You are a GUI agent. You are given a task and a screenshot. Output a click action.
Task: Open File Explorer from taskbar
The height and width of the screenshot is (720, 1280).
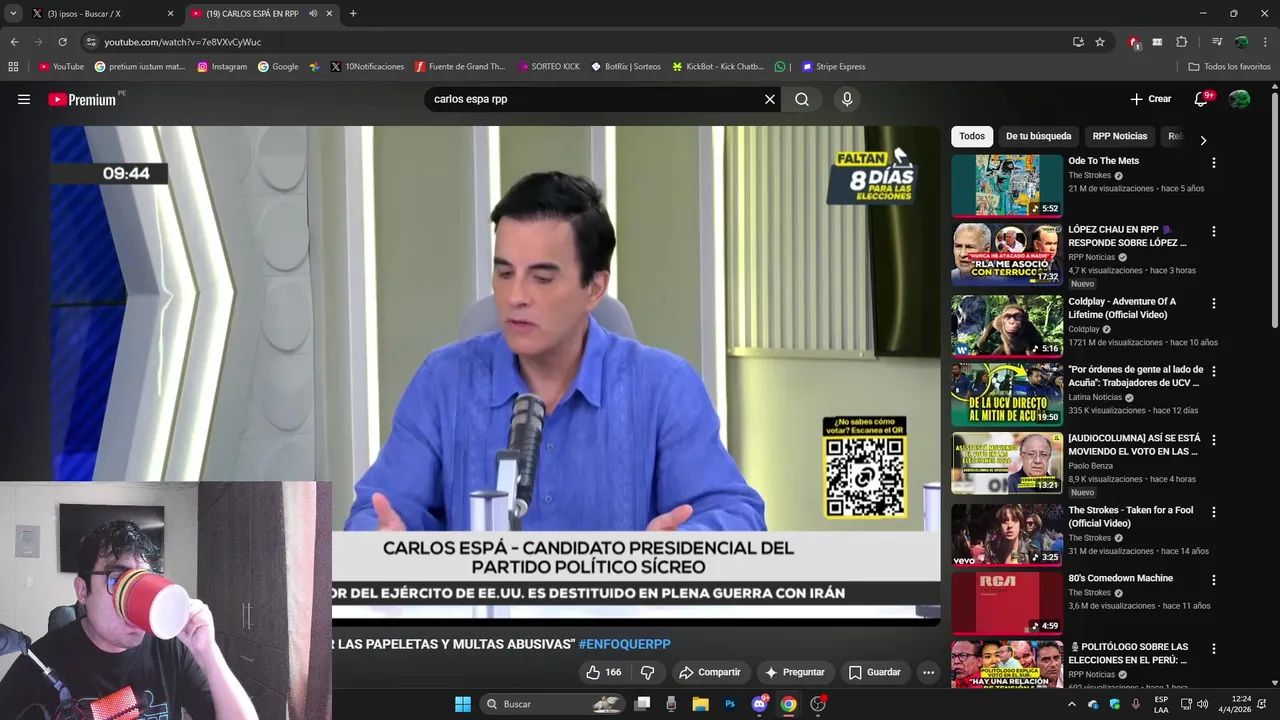click(x=701, y=704)
